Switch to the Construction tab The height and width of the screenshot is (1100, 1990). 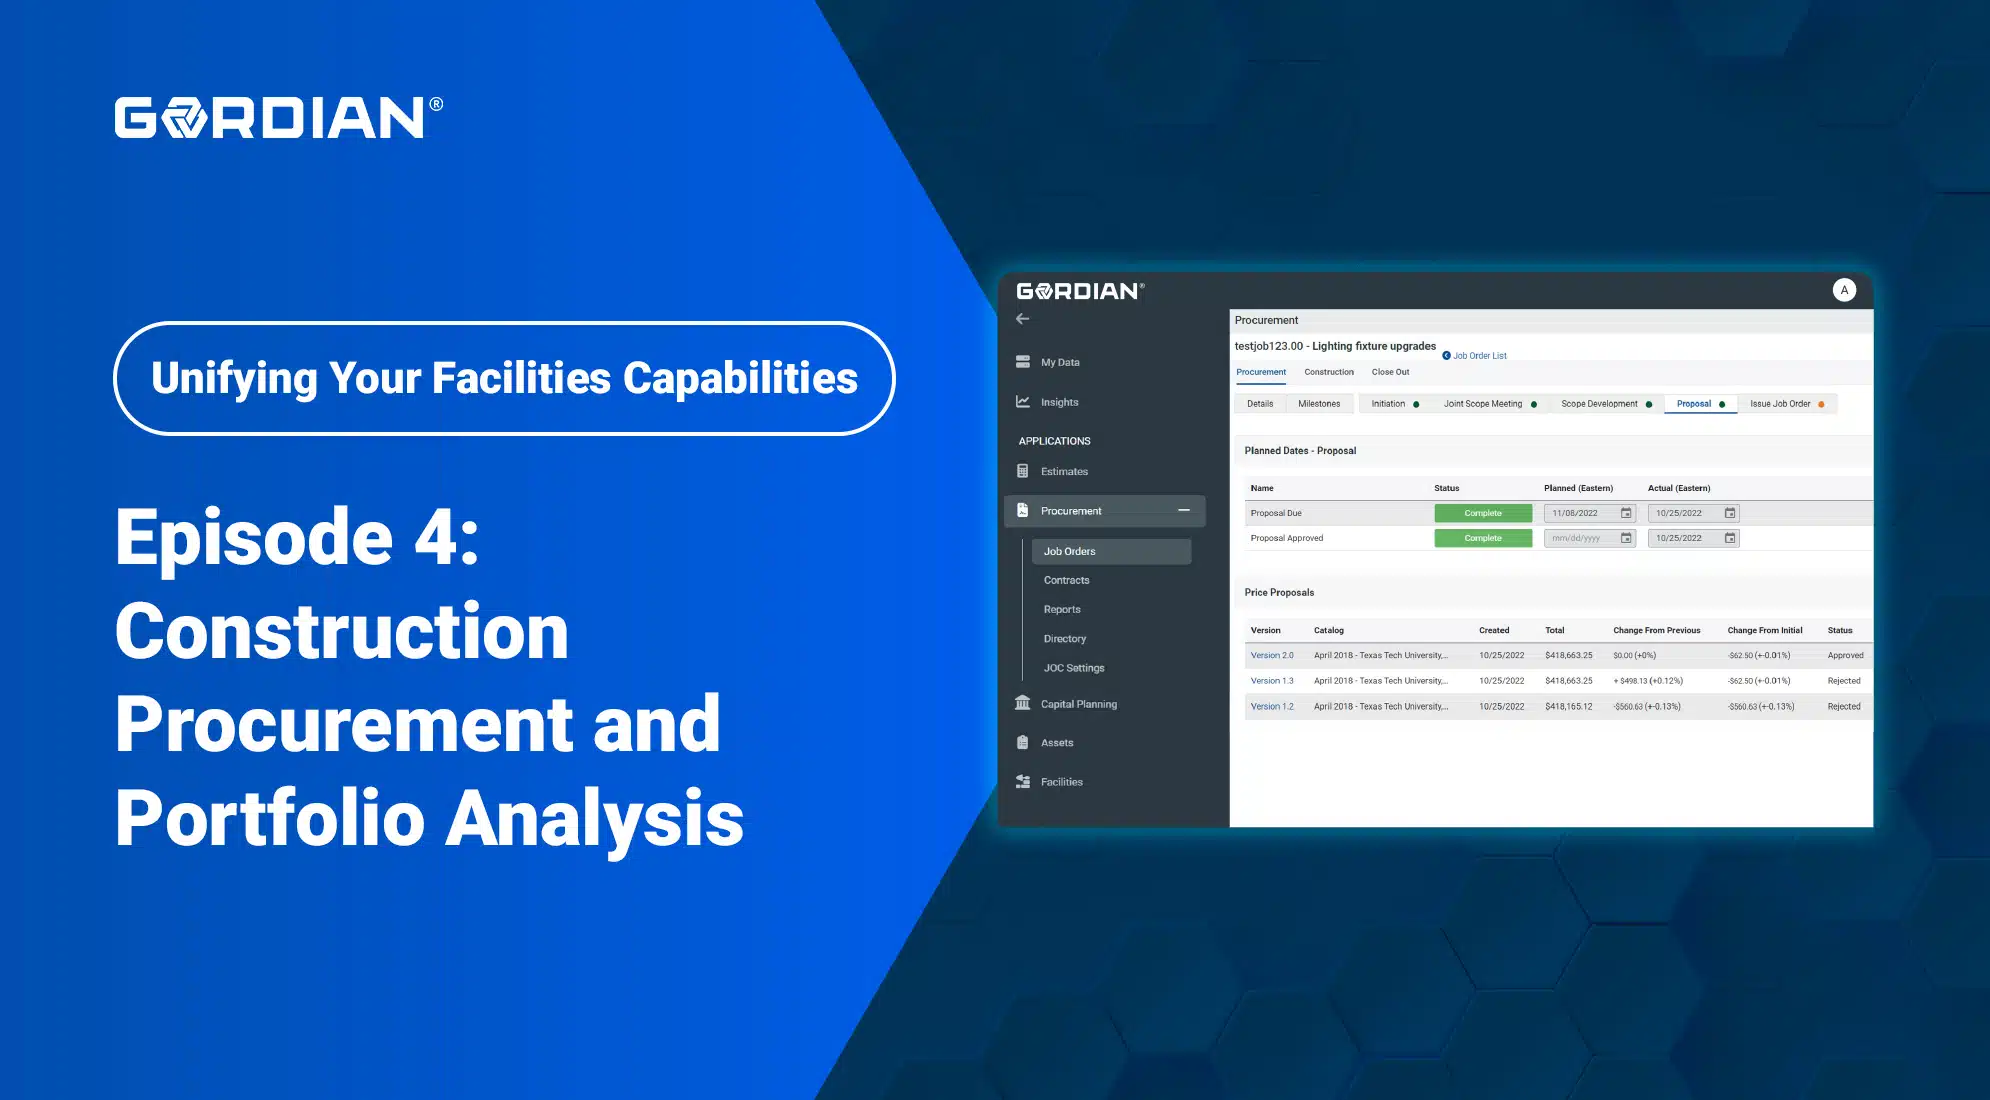pyautogui.click(x=1328, y=372)
